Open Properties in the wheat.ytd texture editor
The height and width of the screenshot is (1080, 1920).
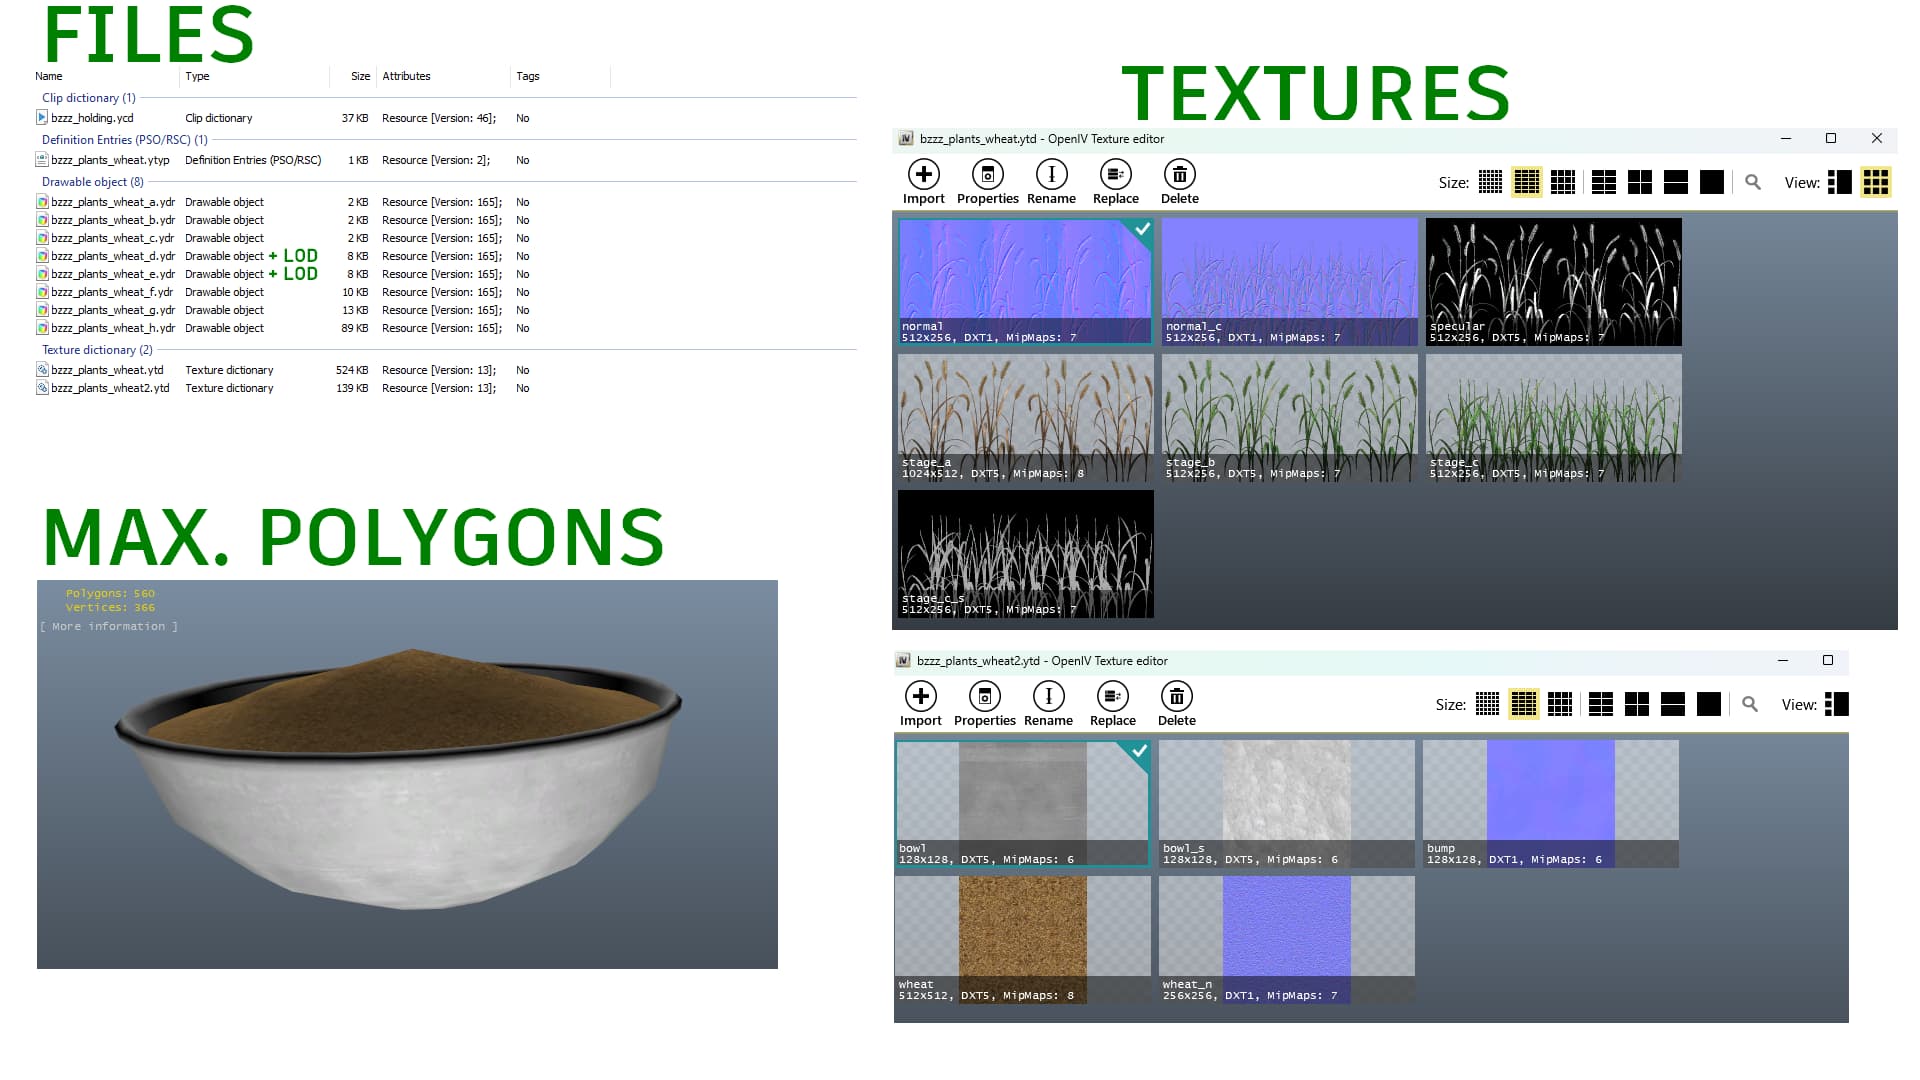click(987, 175)
